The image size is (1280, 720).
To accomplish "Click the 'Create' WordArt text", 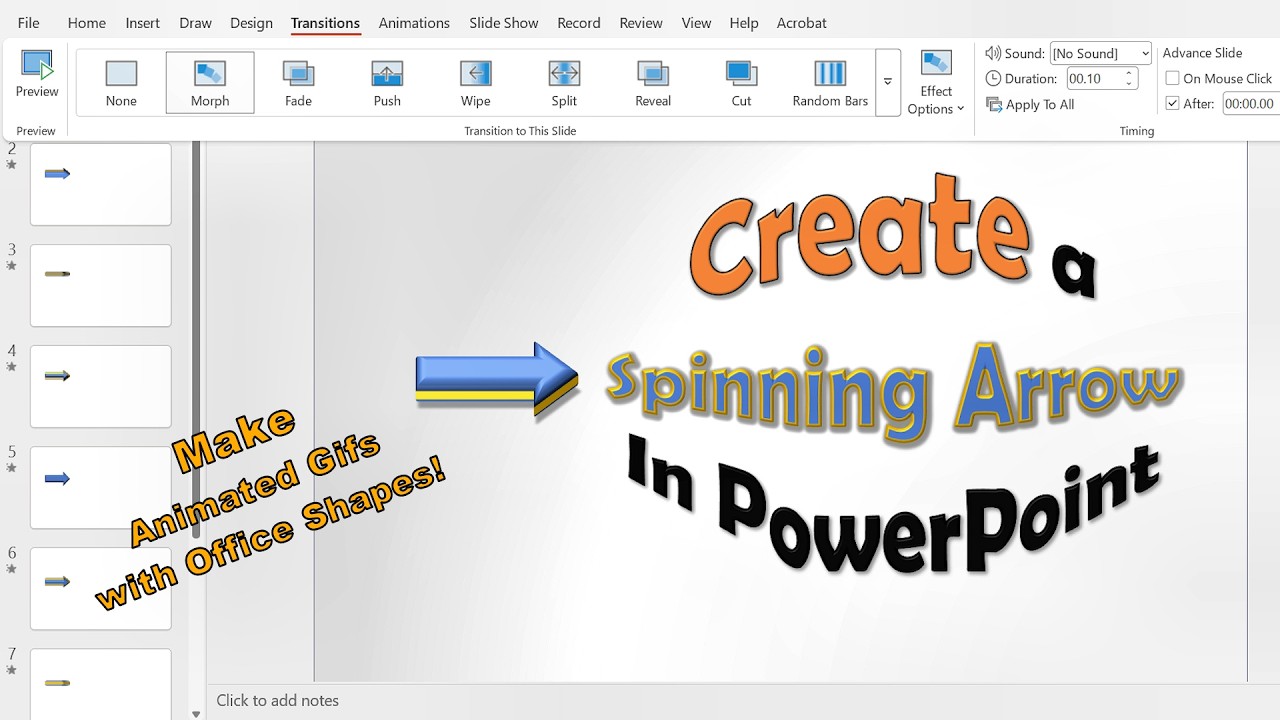I will (860, 234).
